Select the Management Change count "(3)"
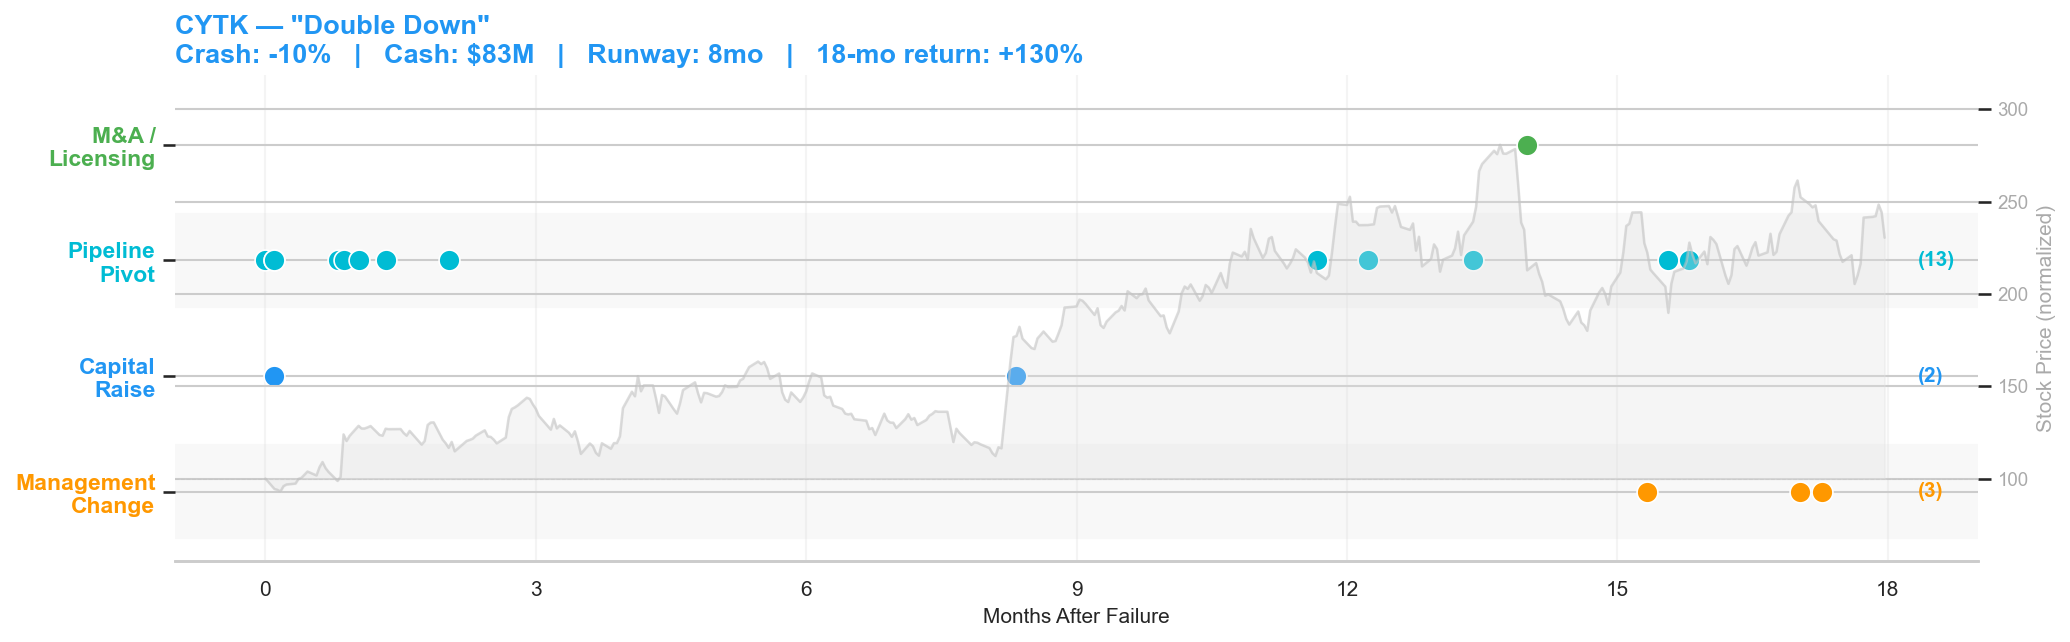 [x=1930, y=491]
